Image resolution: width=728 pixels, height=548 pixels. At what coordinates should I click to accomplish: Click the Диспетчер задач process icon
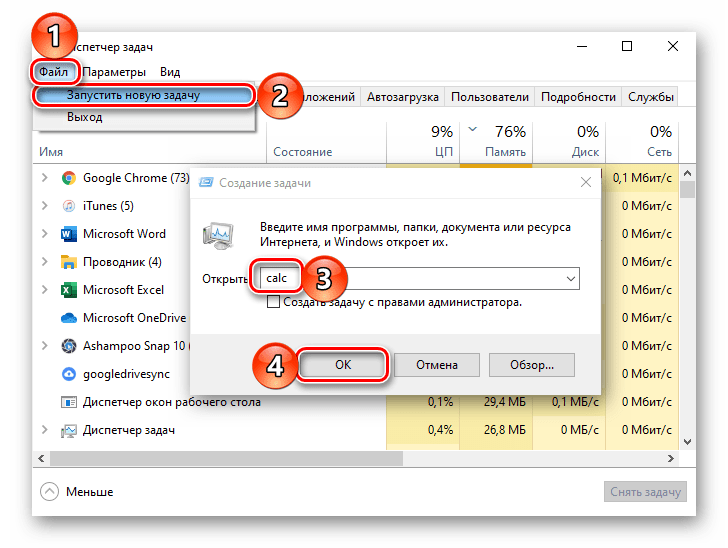69,431
